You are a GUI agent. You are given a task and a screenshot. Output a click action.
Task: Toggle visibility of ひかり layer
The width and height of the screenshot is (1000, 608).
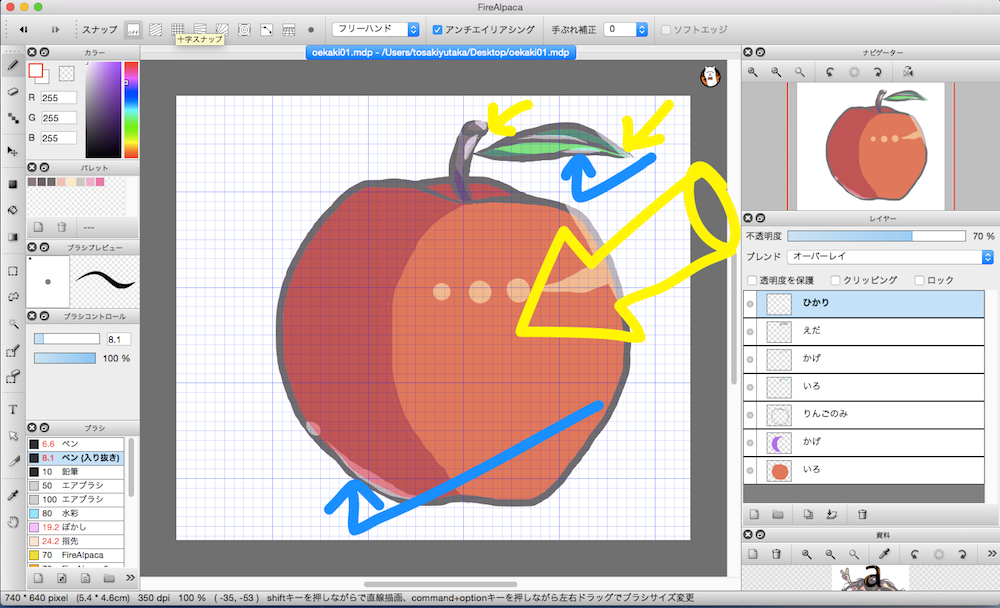[x=750, y=304]
